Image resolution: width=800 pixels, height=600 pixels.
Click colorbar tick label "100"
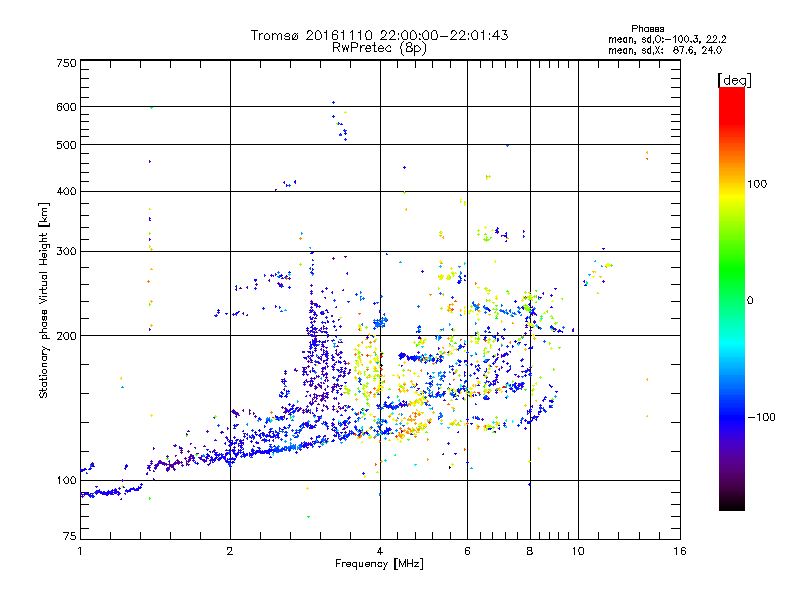click(x=757, y=184)
